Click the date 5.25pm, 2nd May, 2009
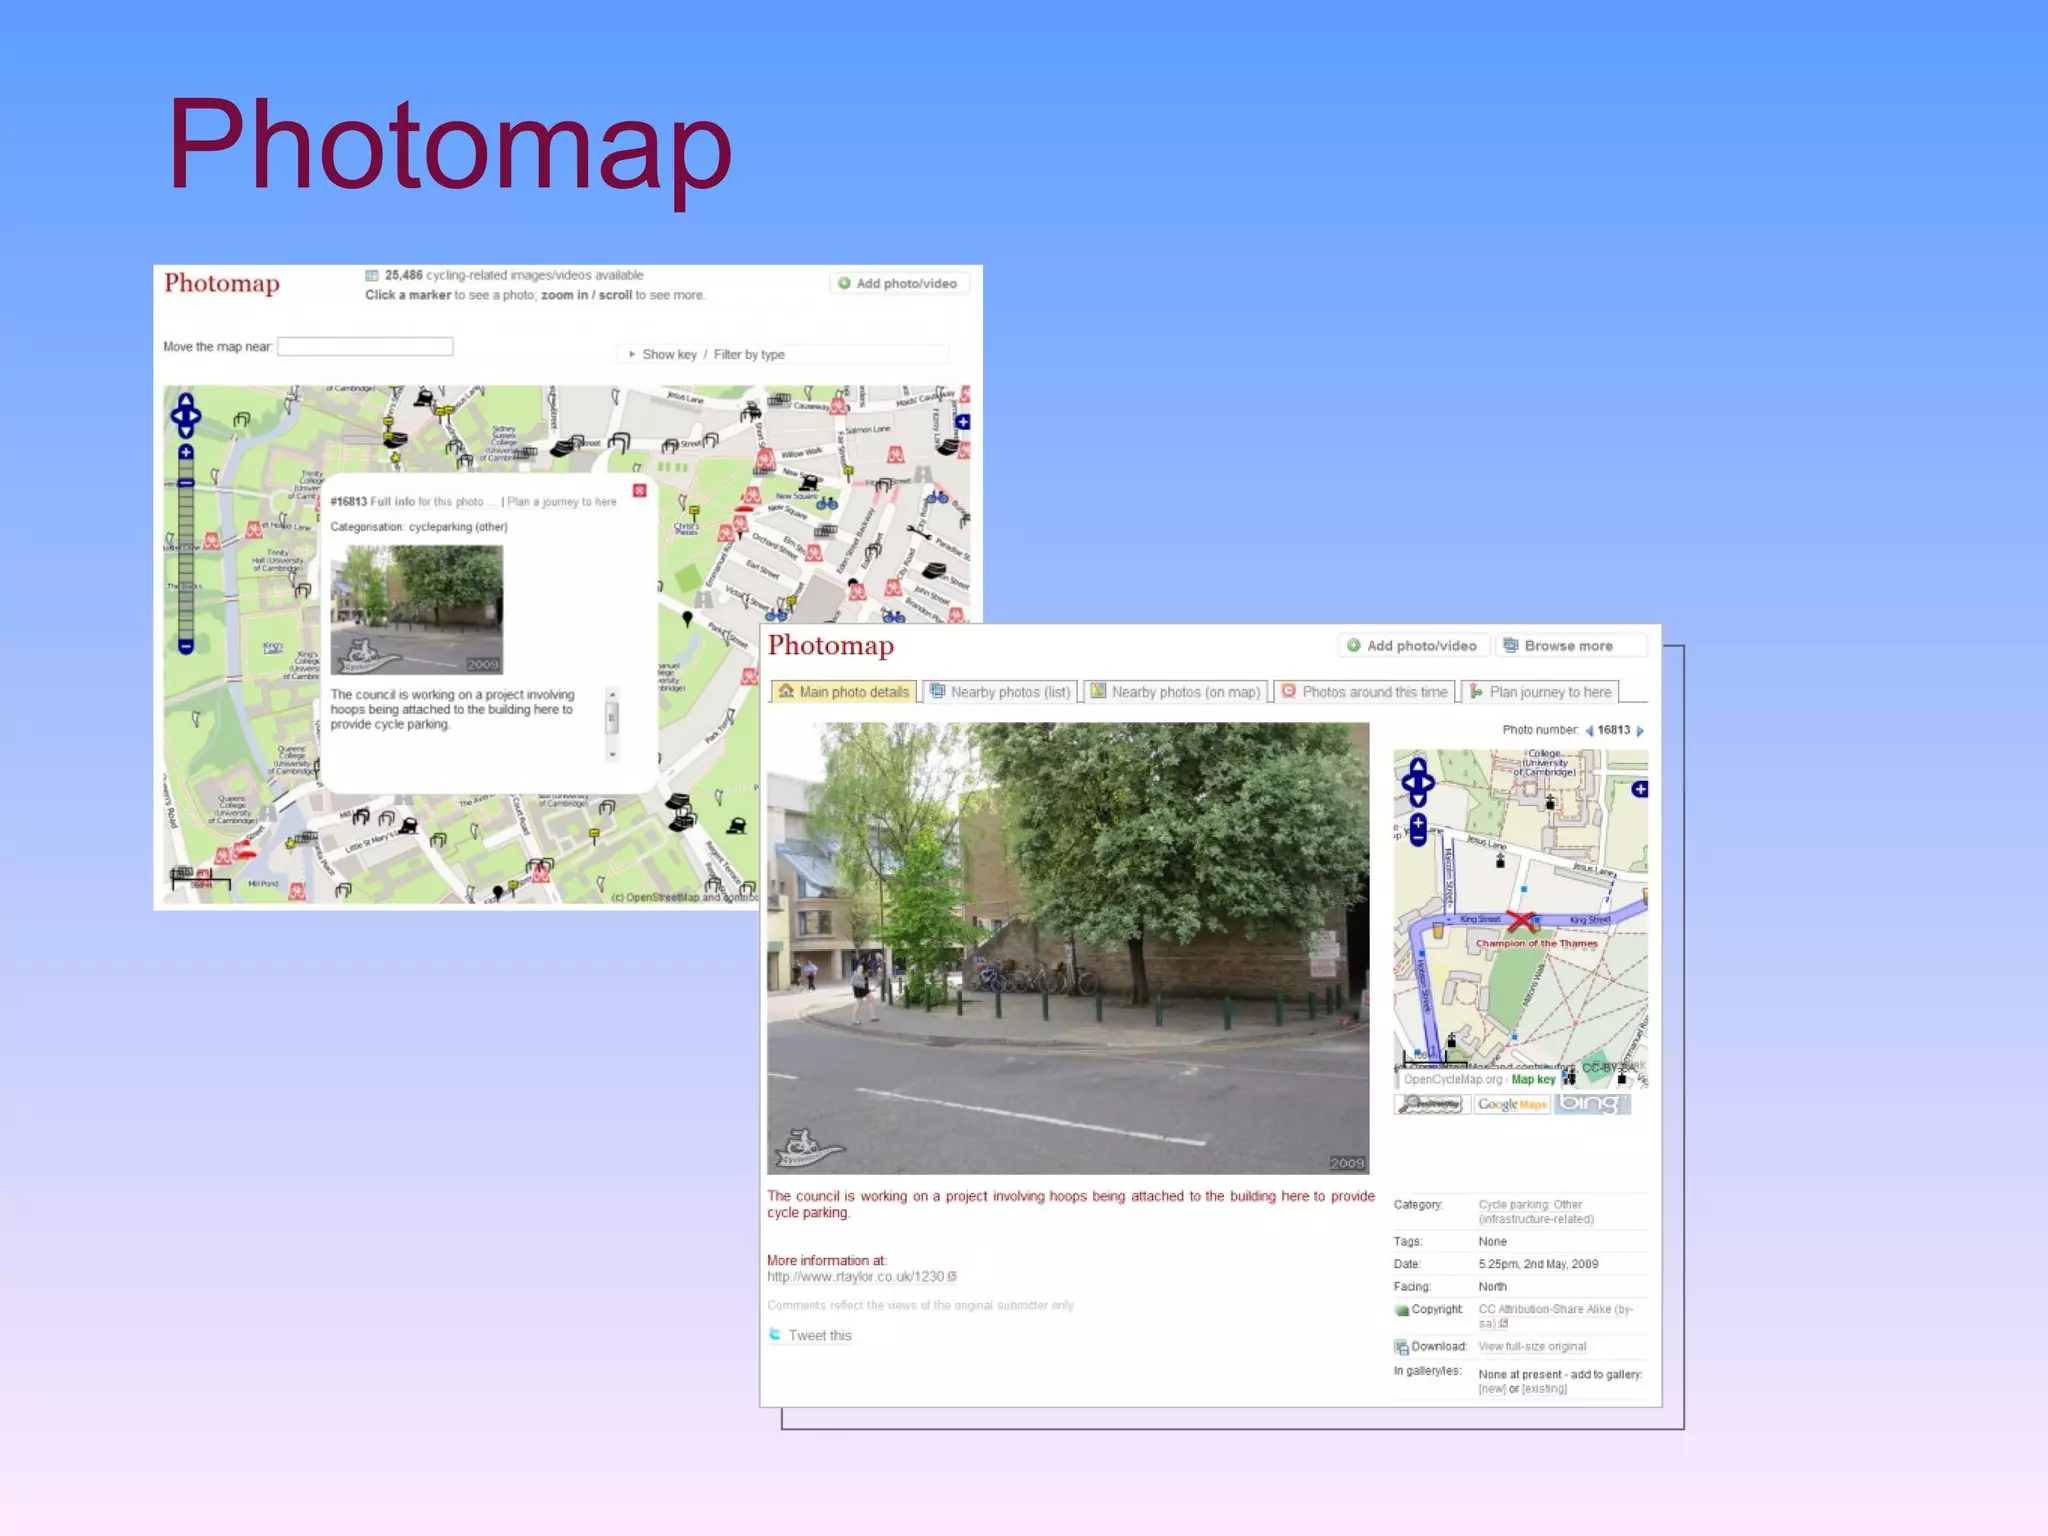The width and height of the screenshot is (2048, 1536). click(1538, 1265)
